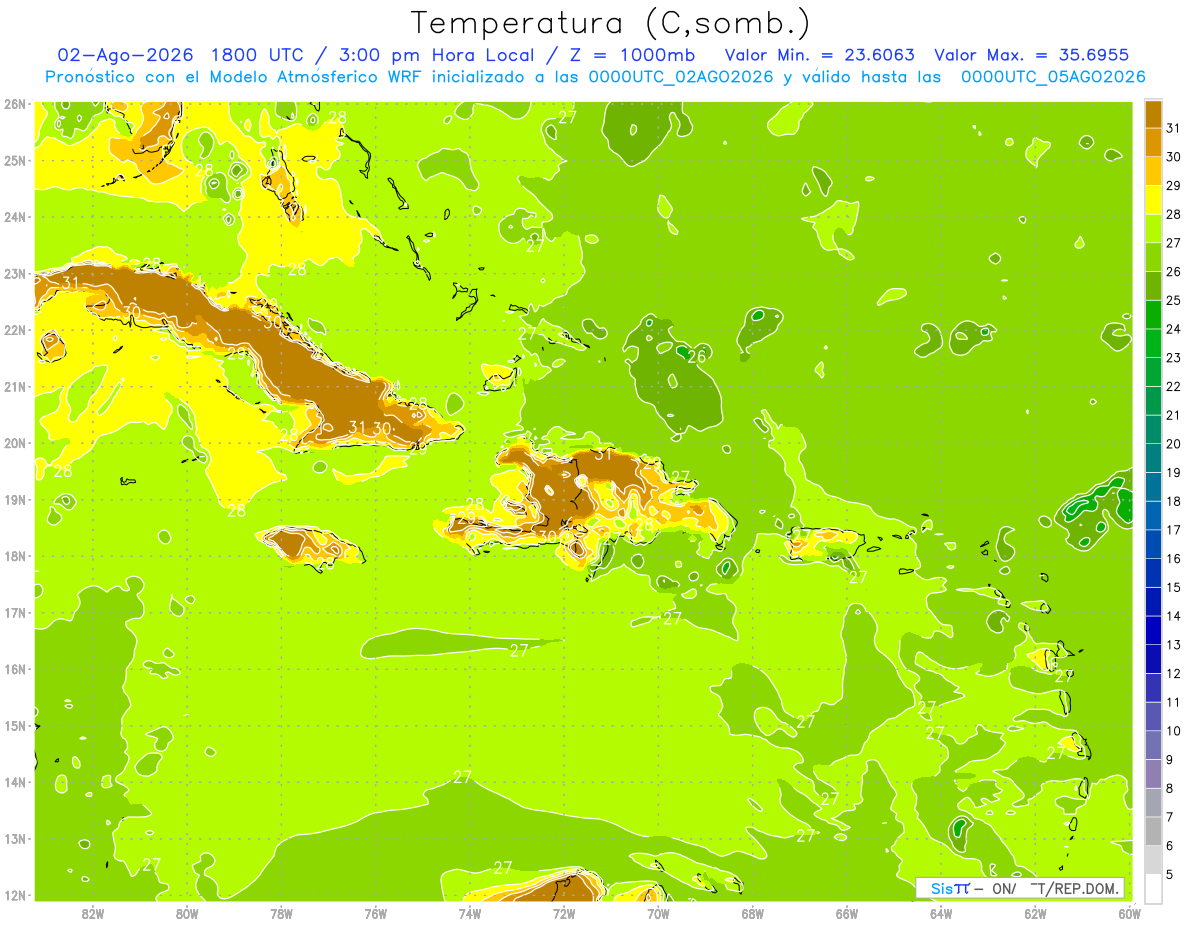
Task: Click the '17N' latitude label
Action: pyautogui.click(x=15, y=613)
